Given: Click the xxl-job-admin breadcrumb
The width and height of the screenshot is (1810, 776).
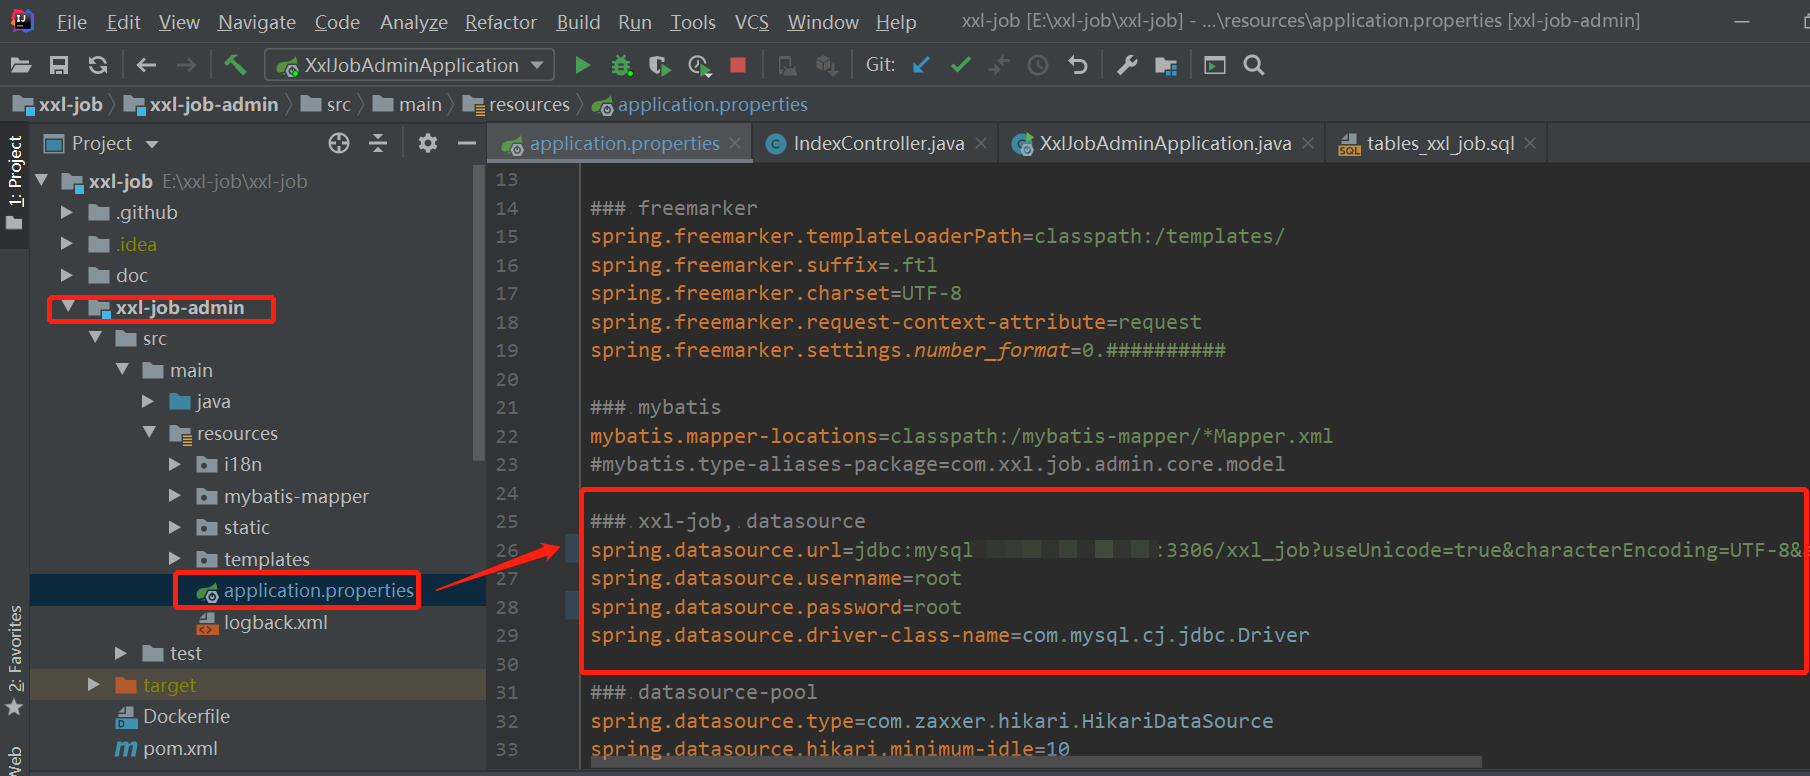Looking at the screenshot, I should point(202,104).
